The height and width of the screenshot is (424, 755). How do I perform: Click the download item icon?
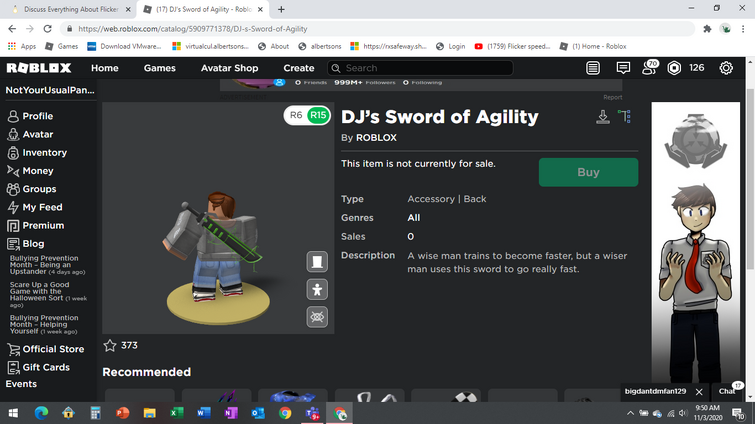click(602, 116)
